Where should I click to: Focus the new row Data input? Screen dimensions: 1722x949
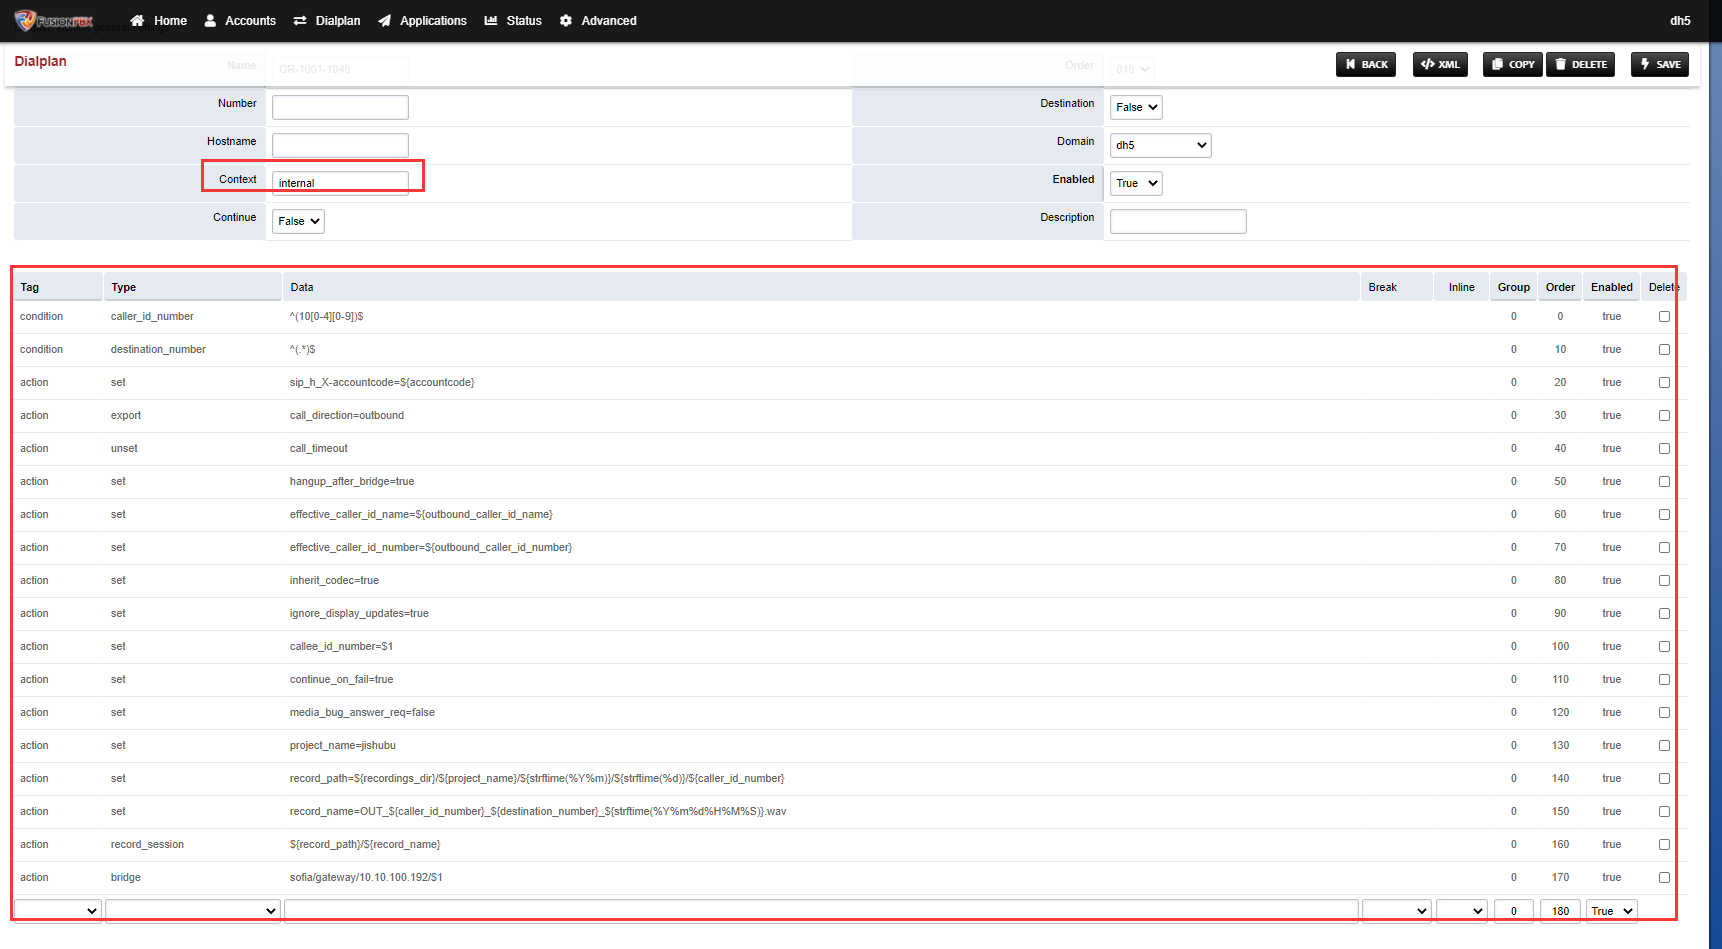[821, 910]
